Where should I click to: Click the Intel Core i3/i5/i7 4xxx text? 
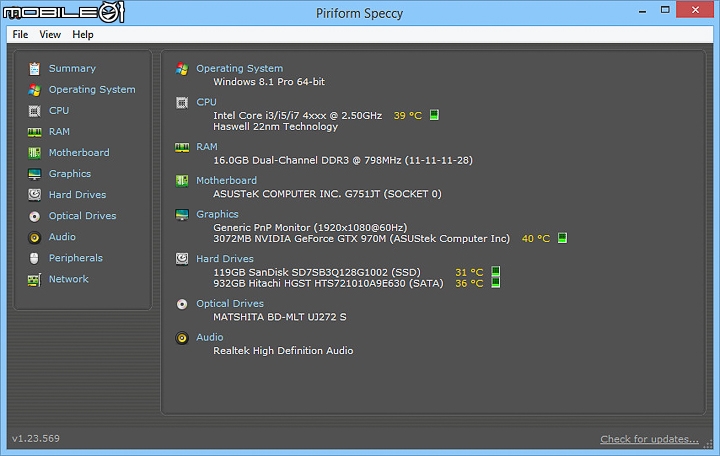click(298, 116)
